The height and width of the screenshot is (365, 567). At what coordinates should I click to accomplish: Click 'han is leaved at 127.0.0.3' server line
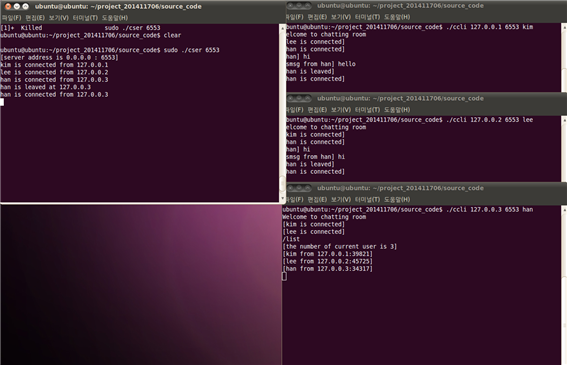[46, 87]
